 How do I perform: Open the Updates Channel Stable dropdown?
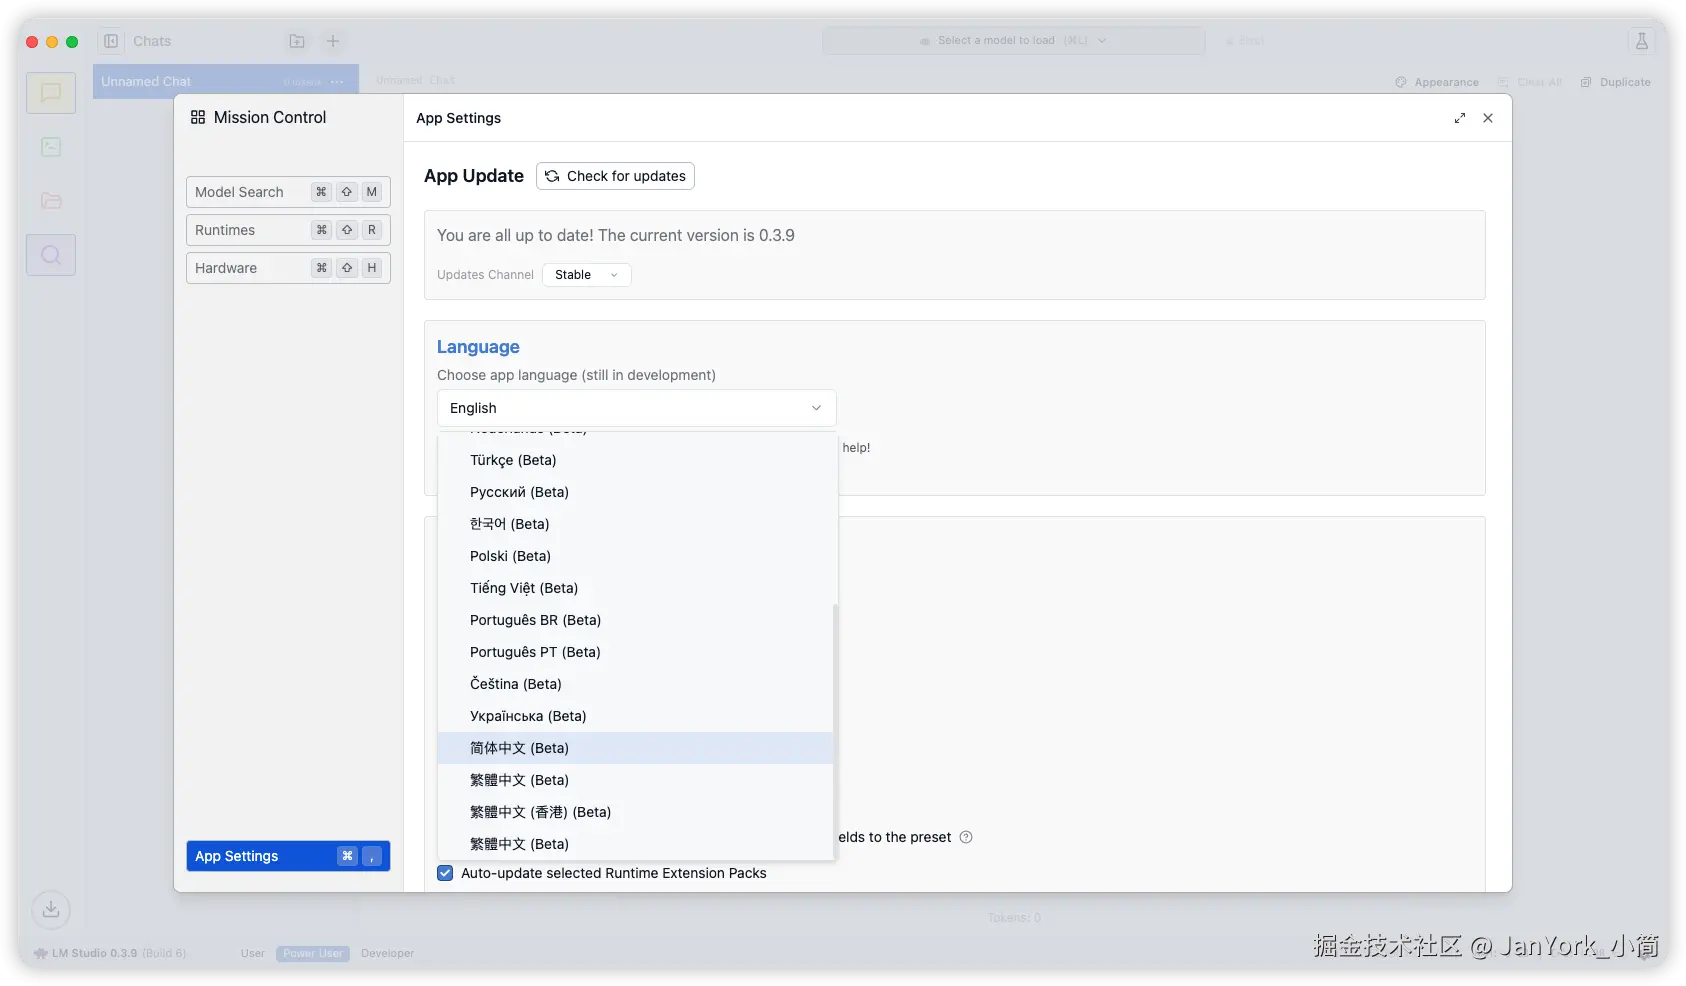pos(586,275)
